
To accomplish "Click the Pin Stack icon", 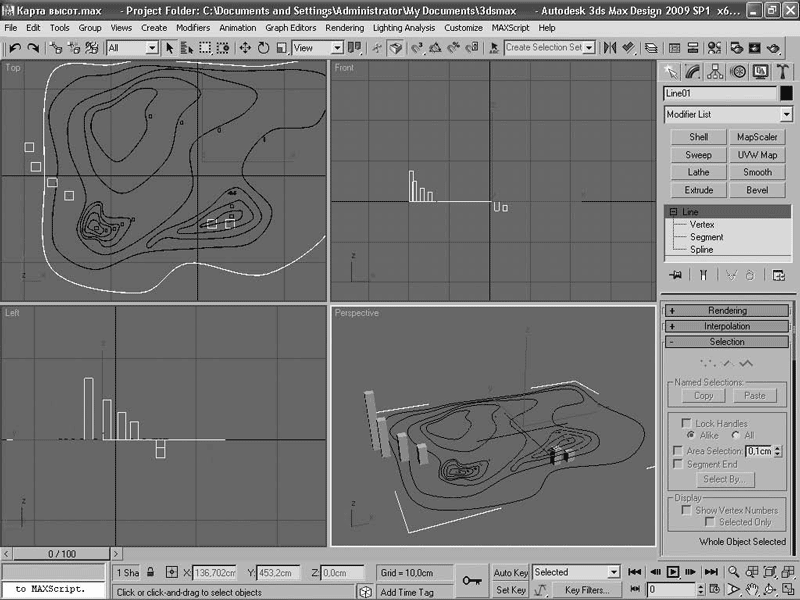I will click(676, 274).
